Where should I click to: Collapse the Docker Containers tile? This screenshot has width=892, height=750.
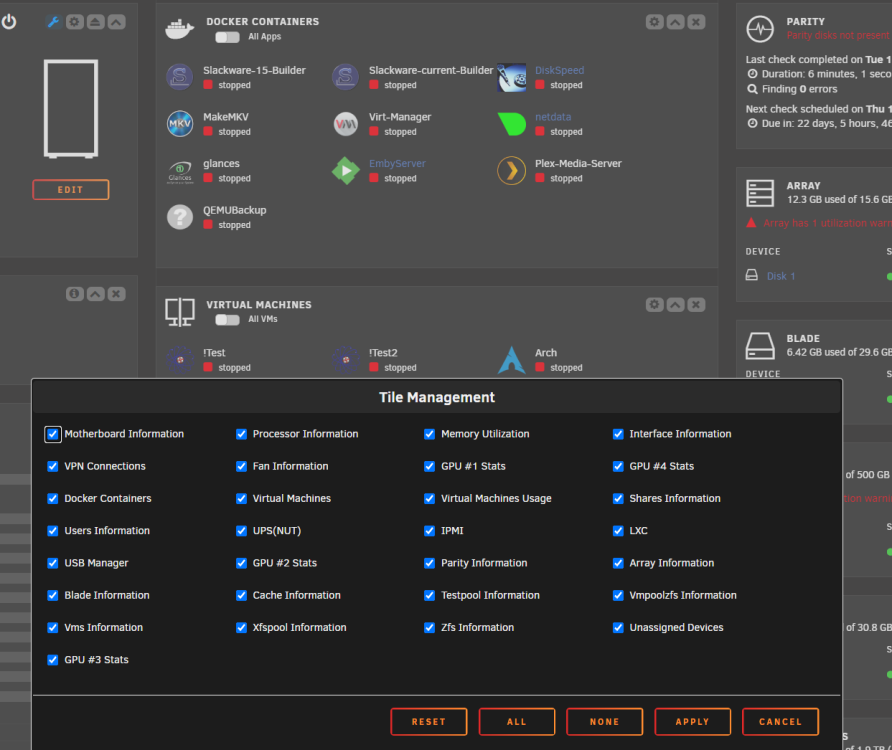click(x=675, y=22)
